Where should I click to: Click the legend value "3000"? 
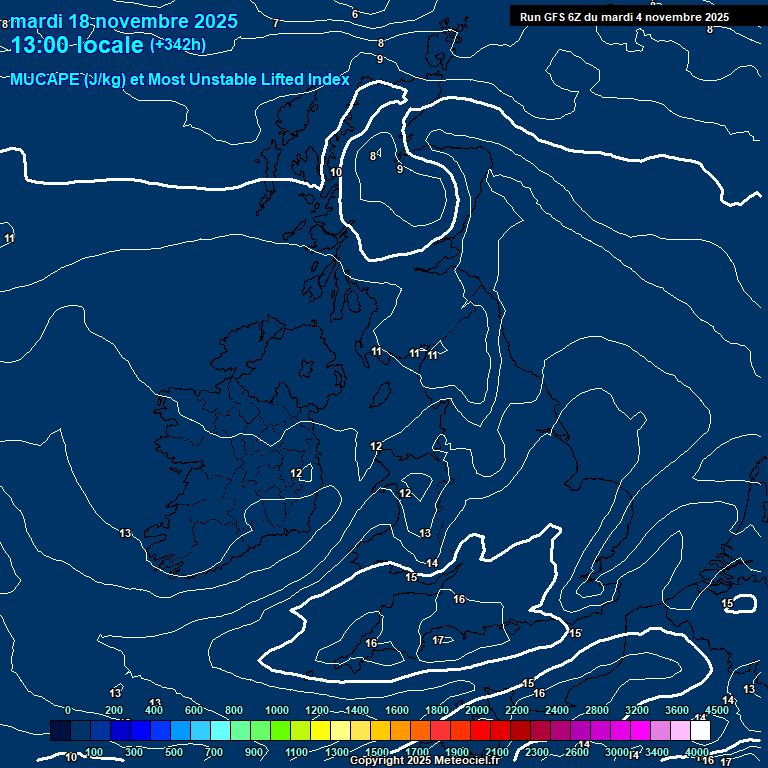click(617, 752)
